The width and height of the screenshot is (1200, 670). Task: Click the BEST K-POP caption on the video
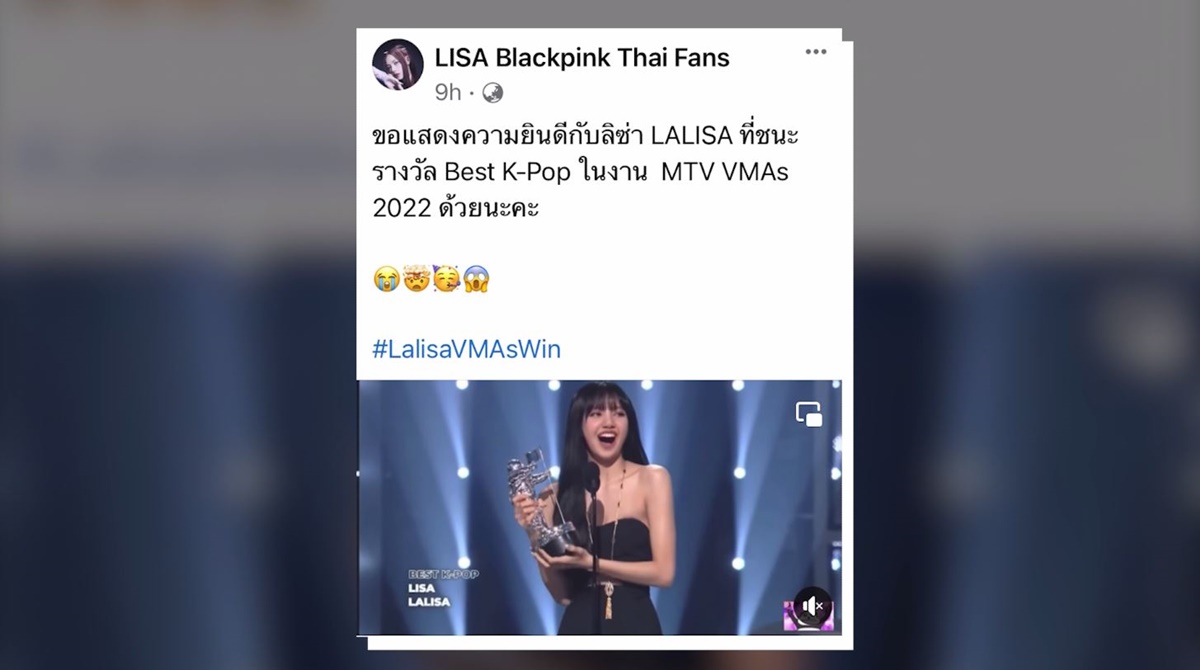click(x=443, y=574)
